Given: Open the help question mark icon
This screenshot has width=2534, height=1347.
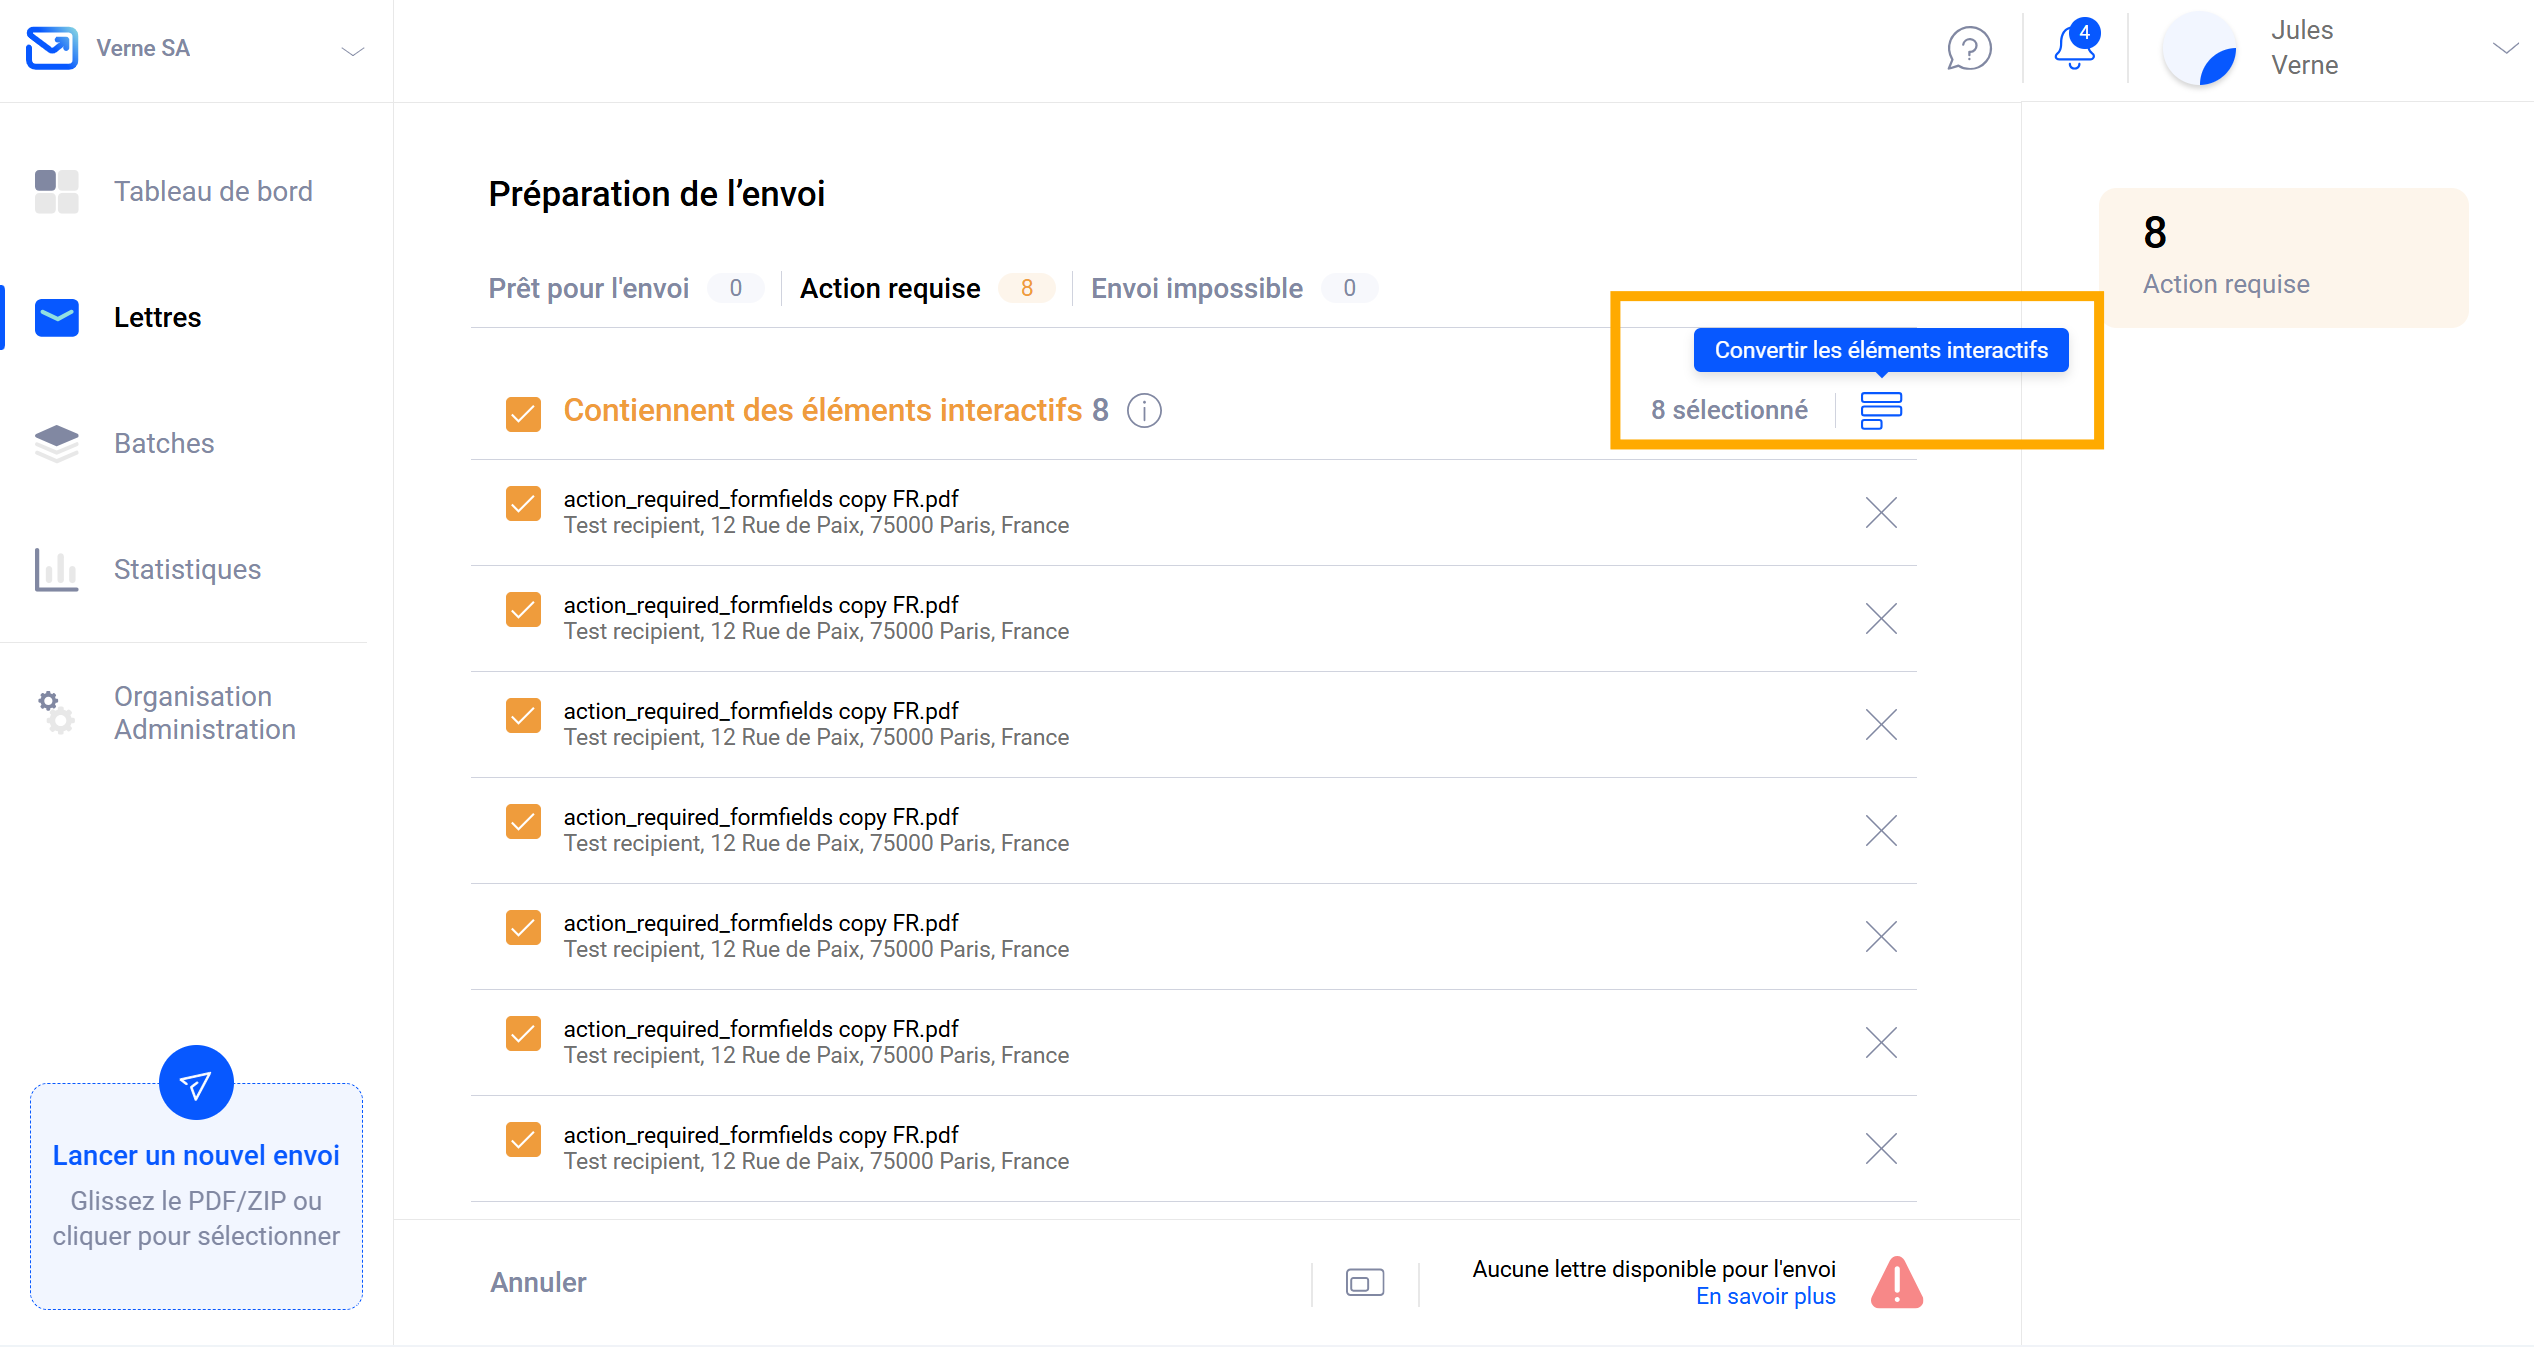Looking at the screenshot, I should (x=1968, y=49).
